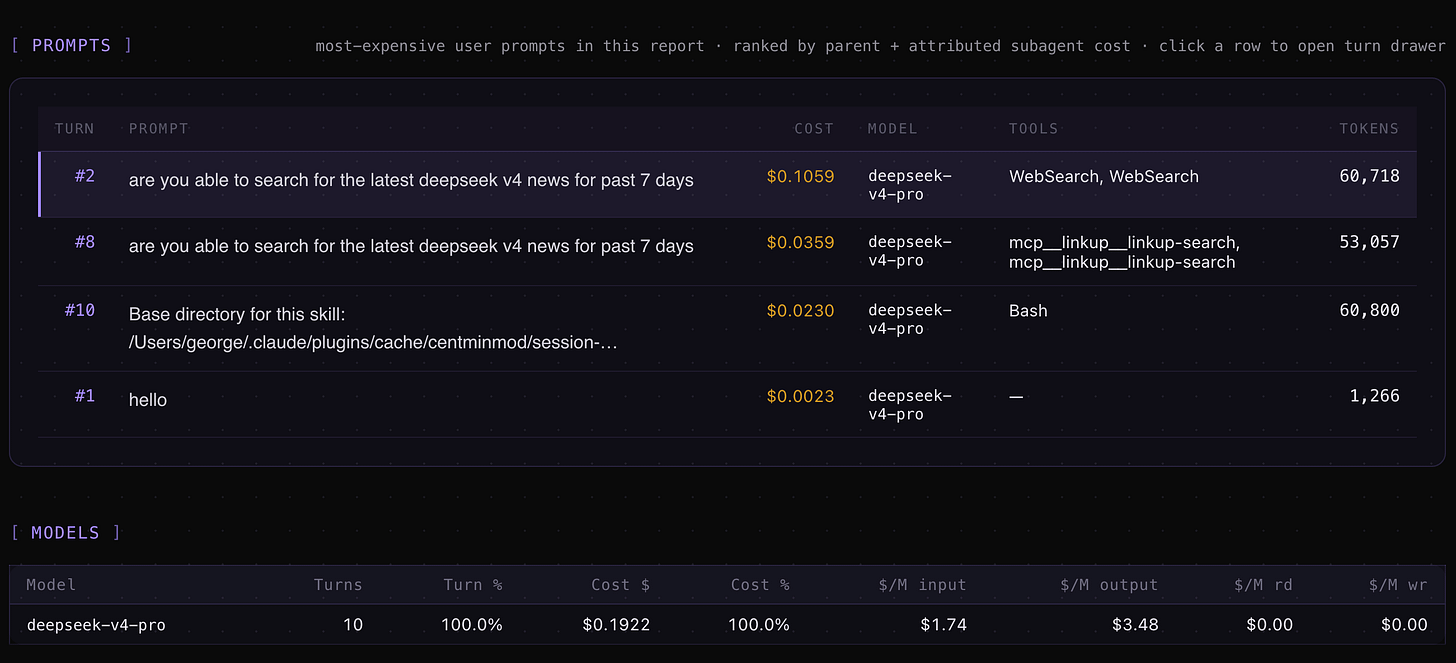The width and height of the screenshot is (1456, 663).
Task: Click the $0.0359 cost cell
Action: pos(800,242)
